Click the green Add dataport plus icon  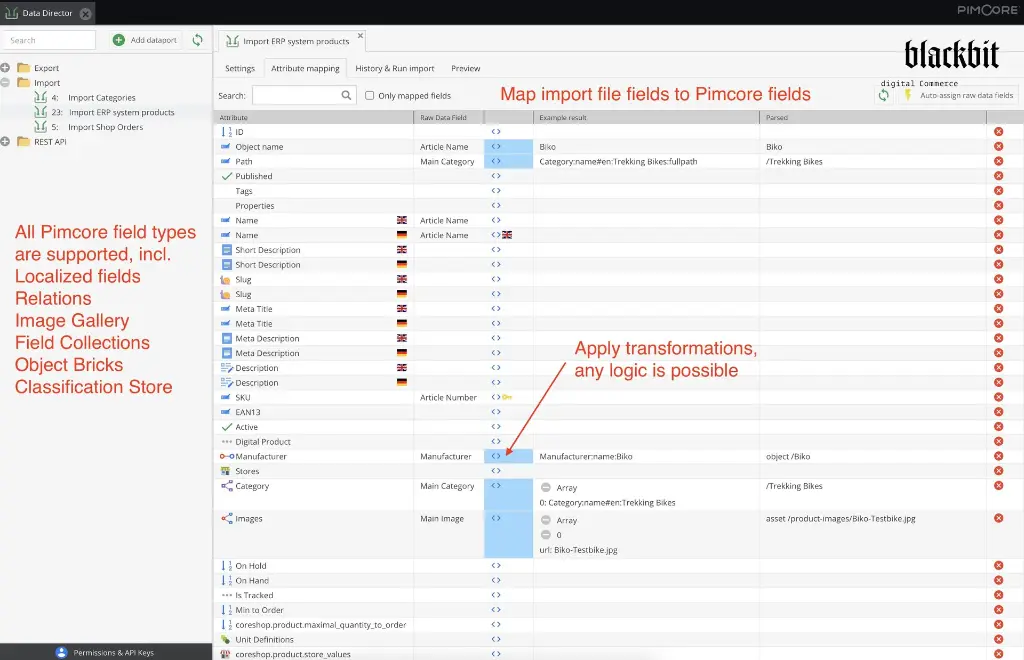point(119,40)
